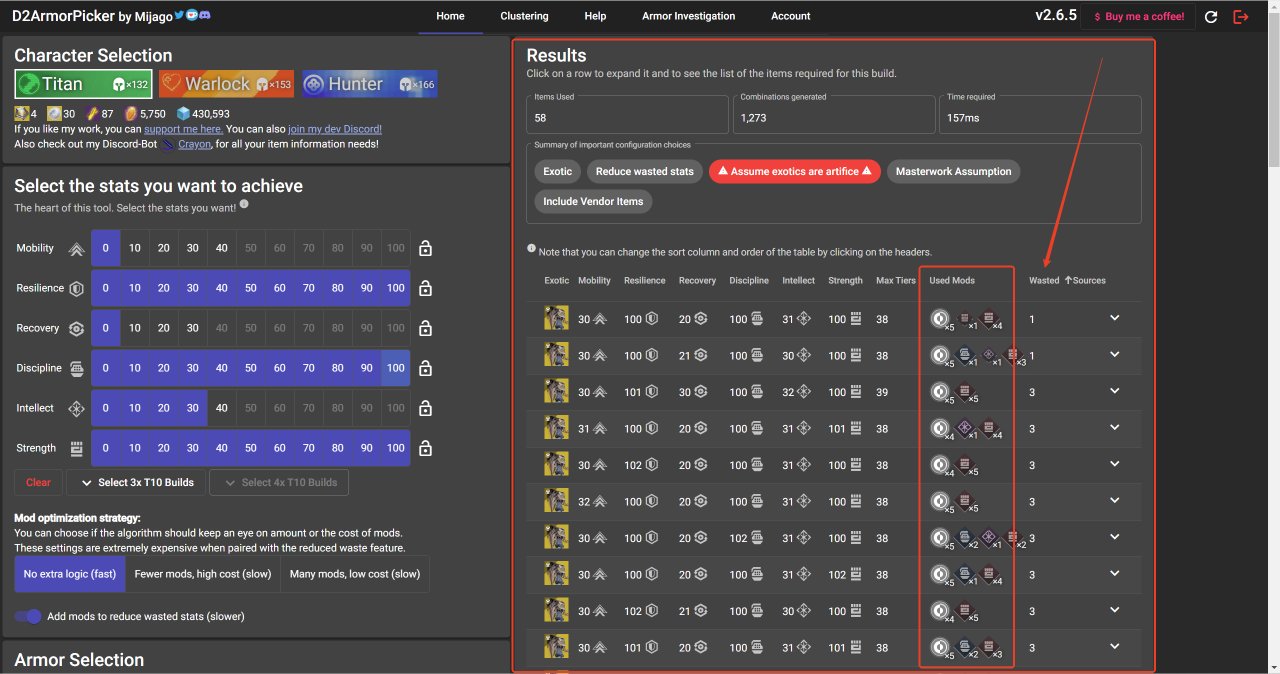Click the Resilience shield stat icon
Image resolution: width=1280 pixels, height=674 pixels.
(x=76, y=289)
